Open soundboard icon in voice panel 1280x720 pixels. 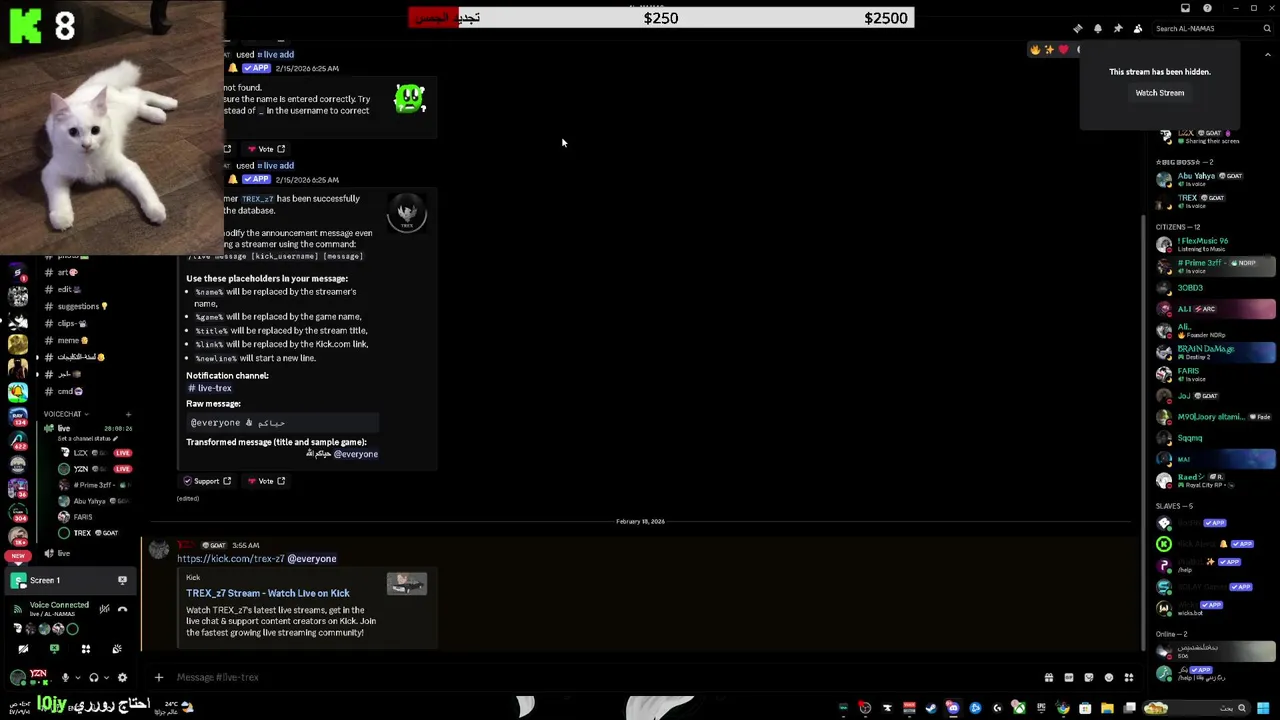[x=117, y=649]
